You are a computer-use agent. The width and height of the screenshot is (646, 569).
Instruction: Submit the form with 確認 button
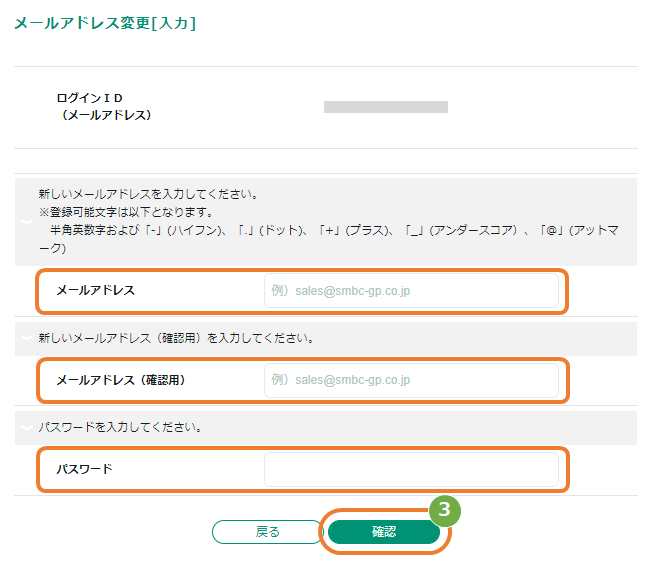(x=384, y=532)
